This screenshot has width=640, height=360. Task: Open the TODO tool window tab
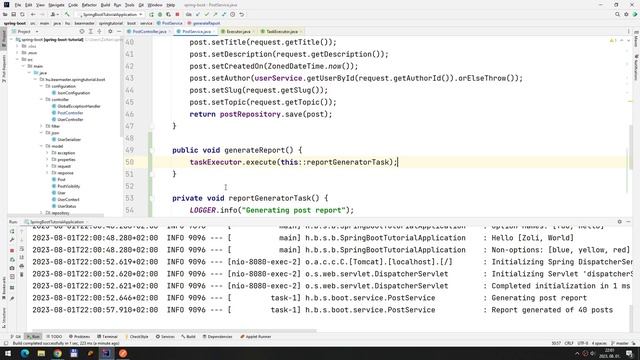(54, 337)
